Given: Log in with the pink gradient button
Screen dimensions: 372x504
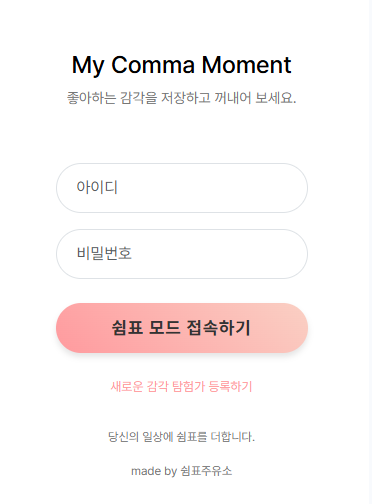Looking at the screenshot, I should [182, 328].
